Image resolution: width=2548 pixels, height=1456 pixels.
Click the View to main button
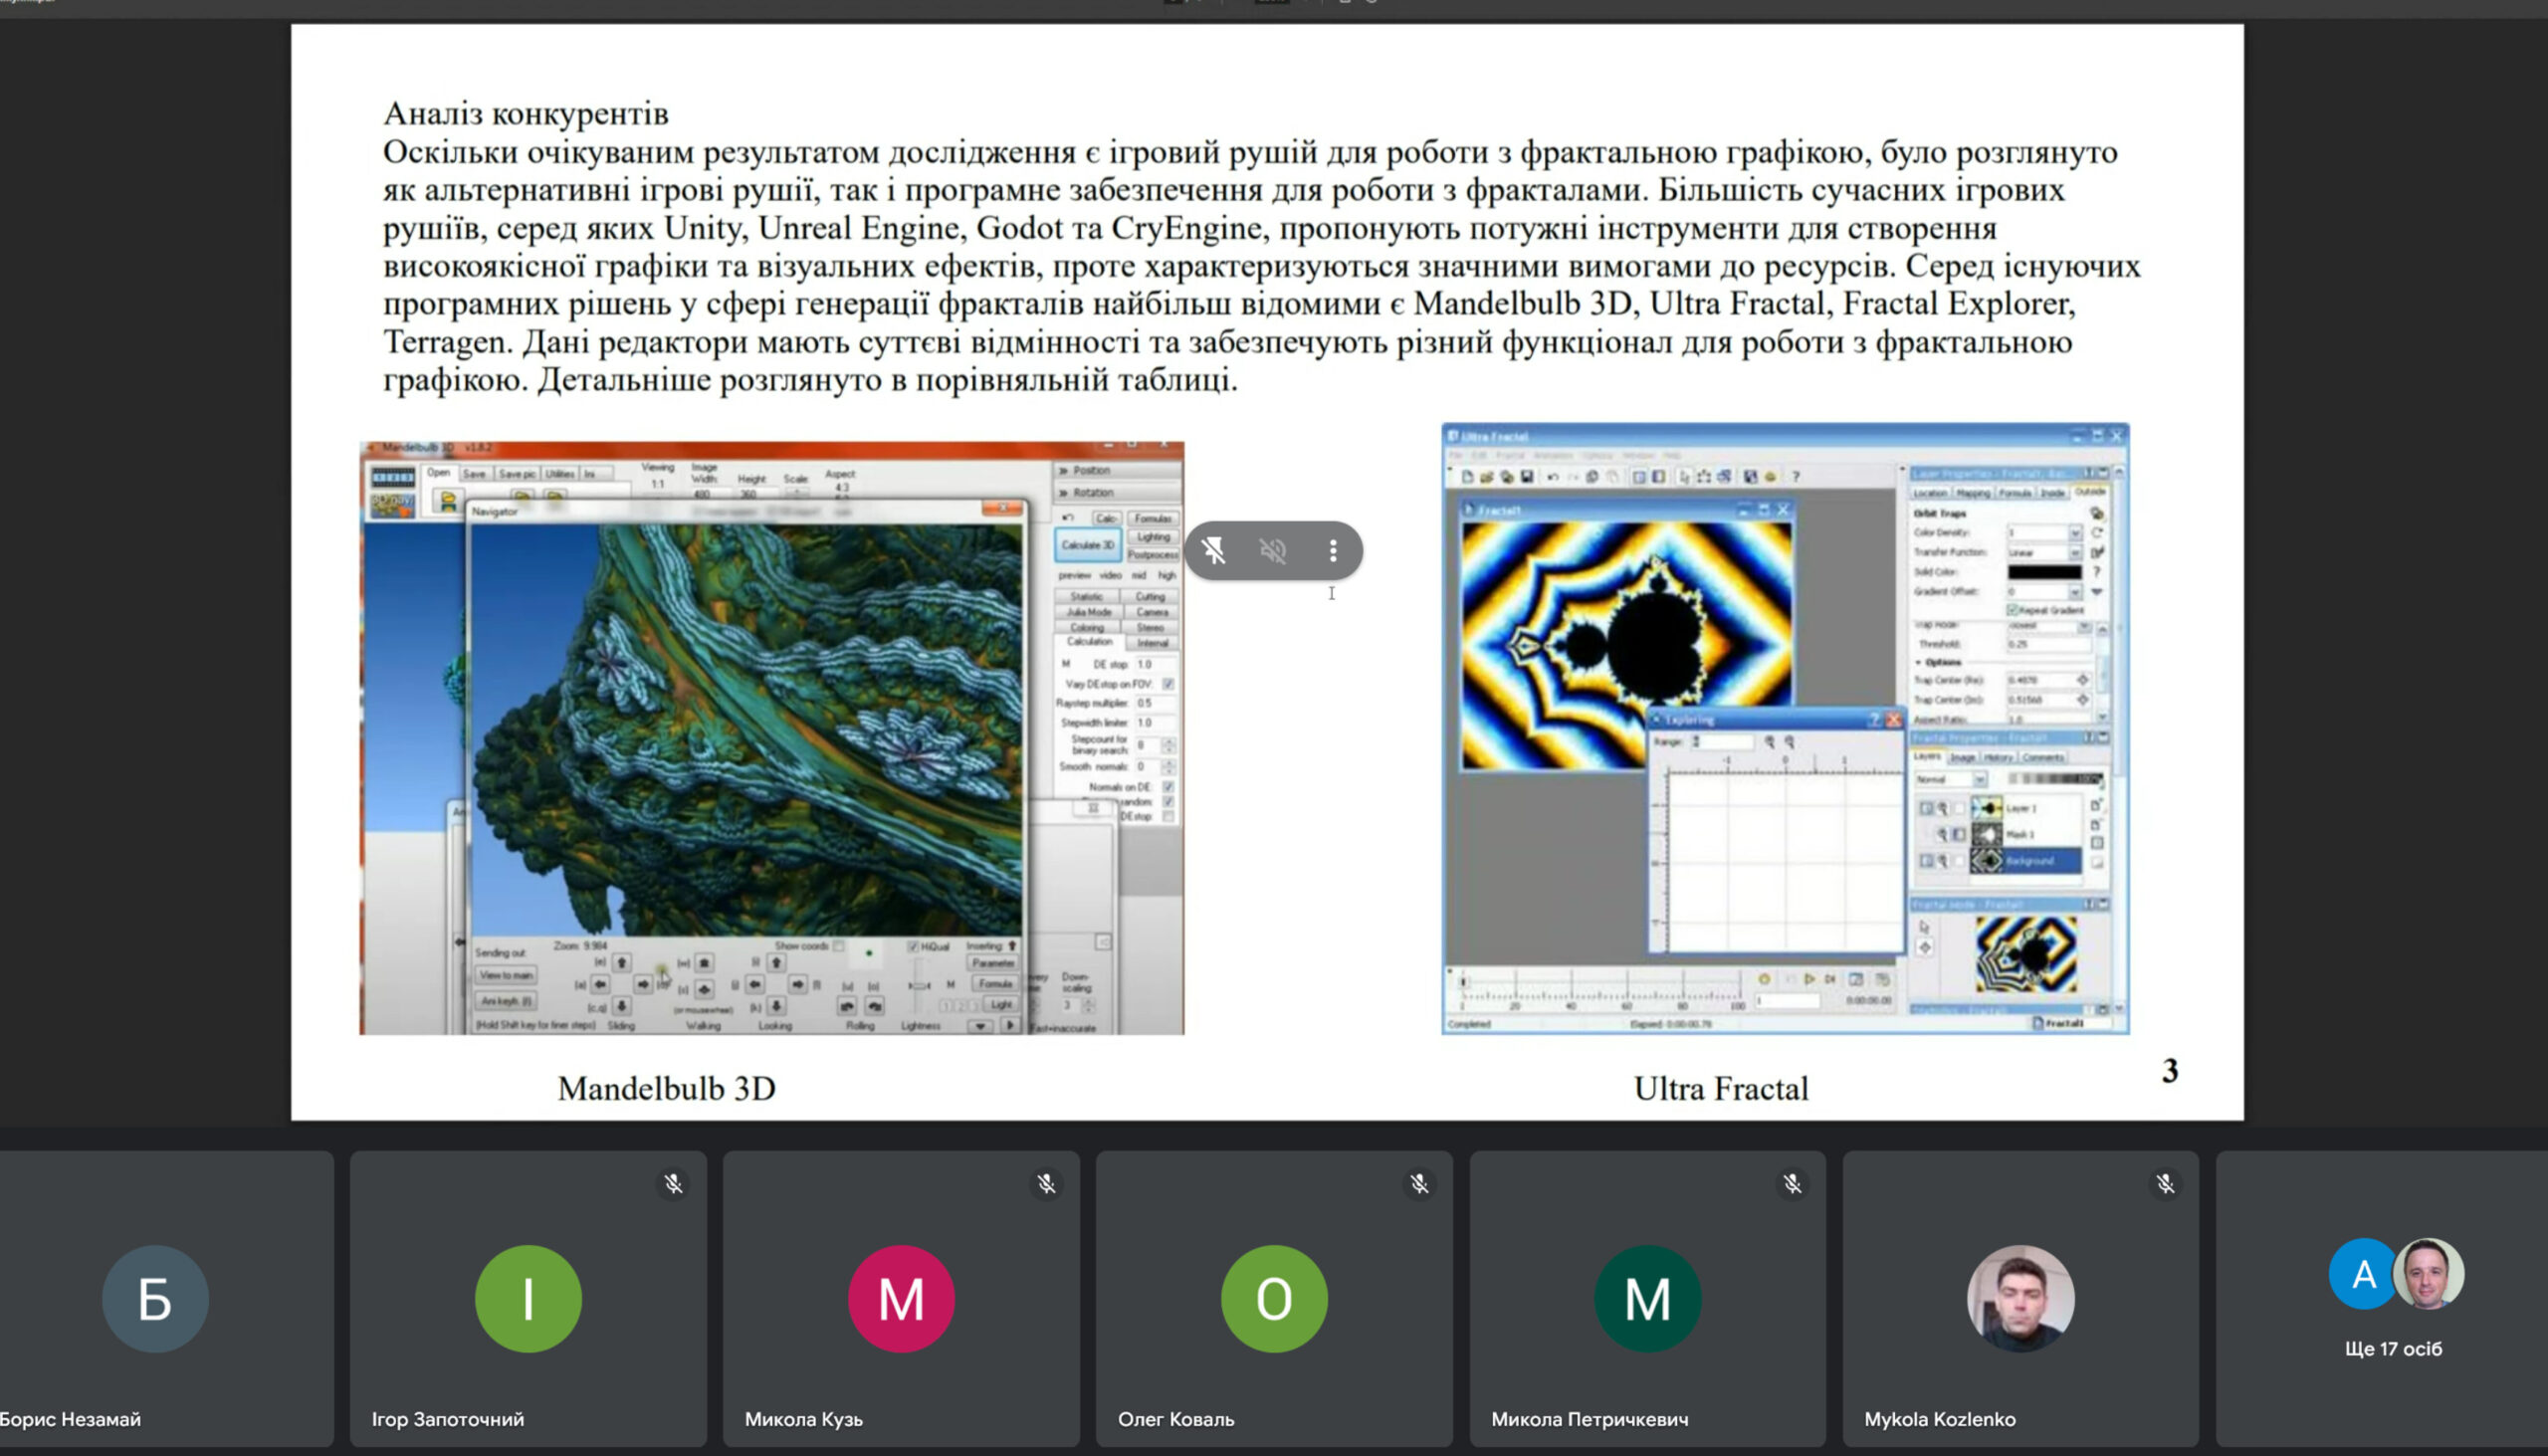(506, 975)
